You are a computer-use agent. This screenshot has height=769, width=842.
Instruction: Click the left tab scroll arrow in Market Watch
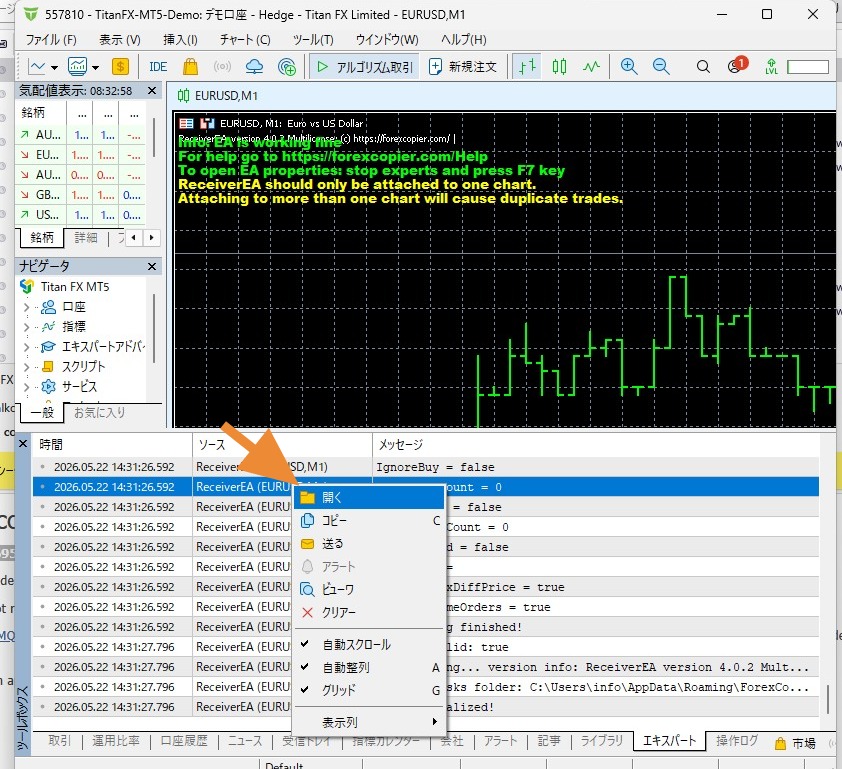134,237
